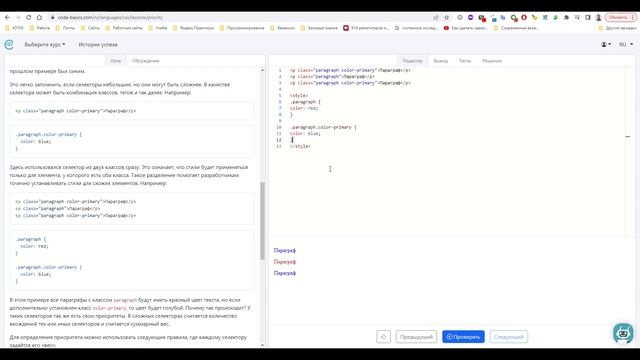This screenshot has height=360, width=640.
Task: Click the inline code word paragraph in lesson text
Action: click(x=125, y=300)
